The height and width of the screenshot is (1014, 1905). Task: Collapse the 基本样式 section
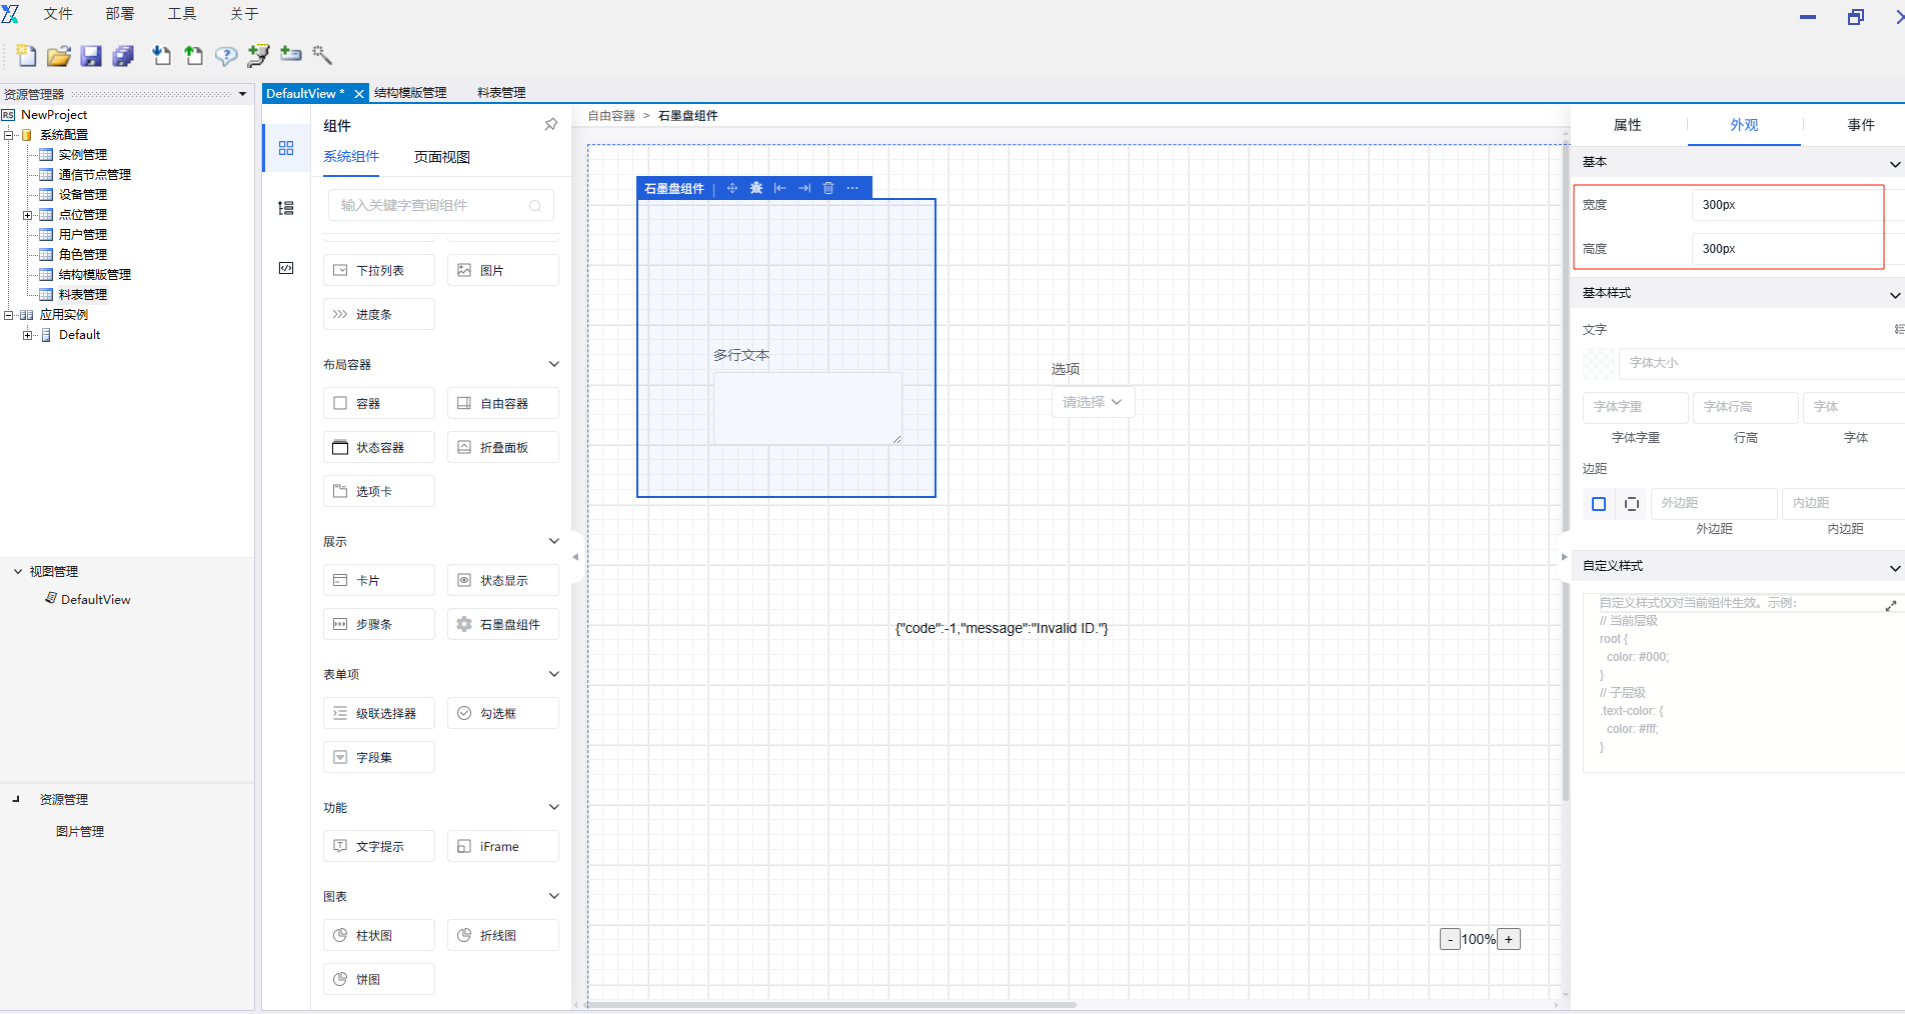pyautogui.click(x=1894, y=294)
